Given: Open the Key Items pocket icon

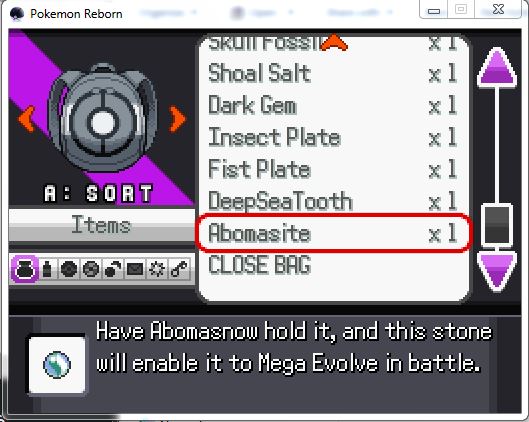Looking at the screenshot, I should coord(179,269).
